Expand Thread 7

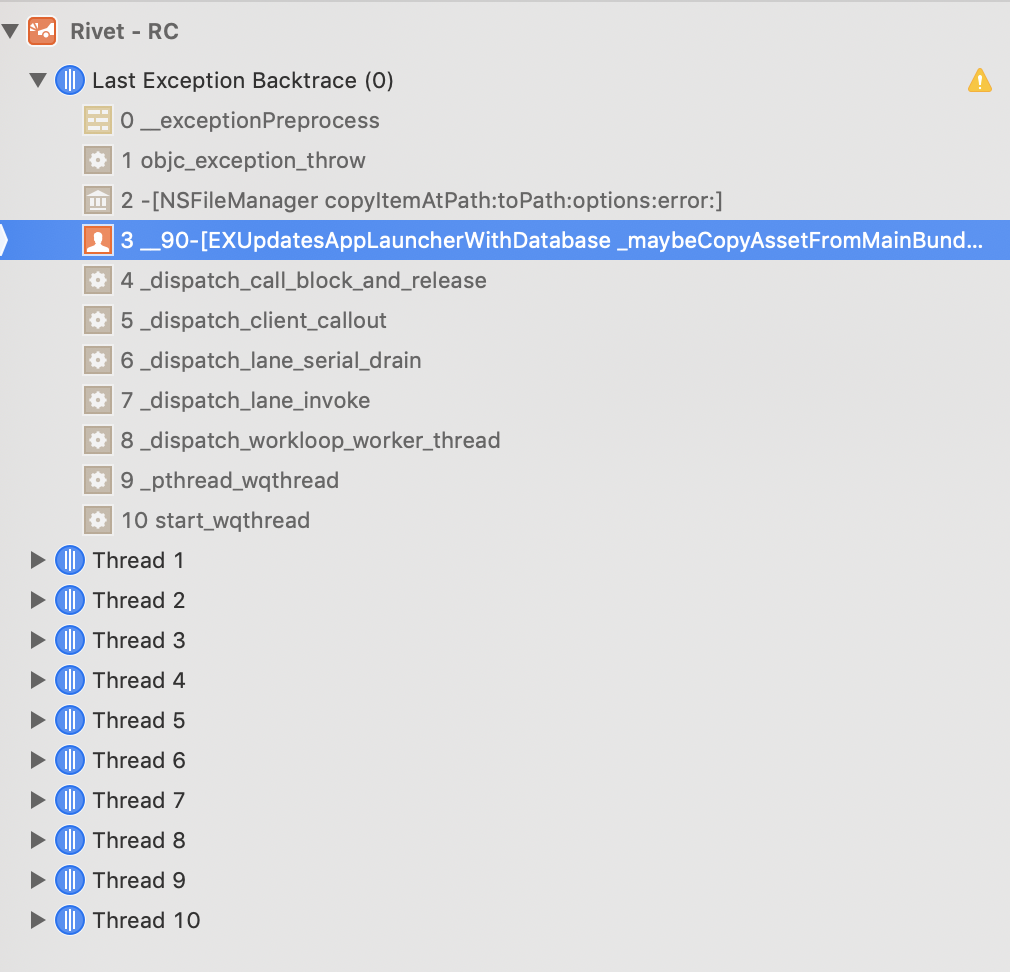[38, 800]
